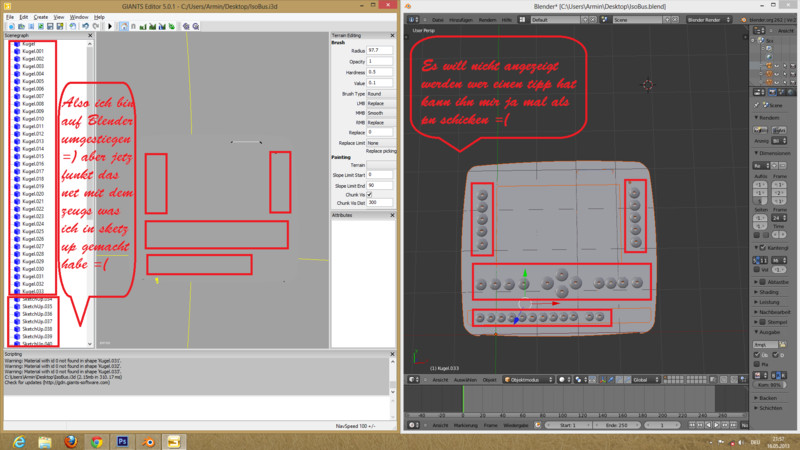Select SketchUp.036 in the Scenegraph tree
This screenshot has height=450, width=800.
coord(37,314)
